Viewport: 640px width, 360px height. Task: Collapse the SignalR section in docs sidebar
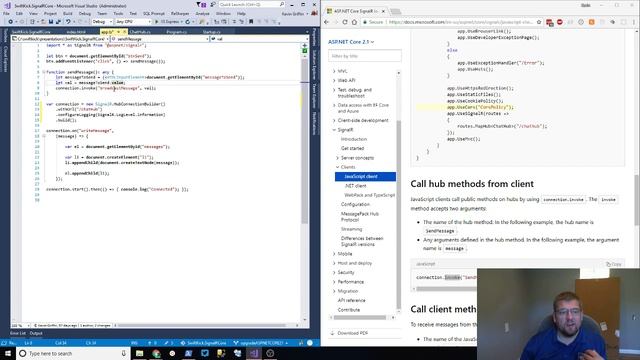tap(334, 130)
